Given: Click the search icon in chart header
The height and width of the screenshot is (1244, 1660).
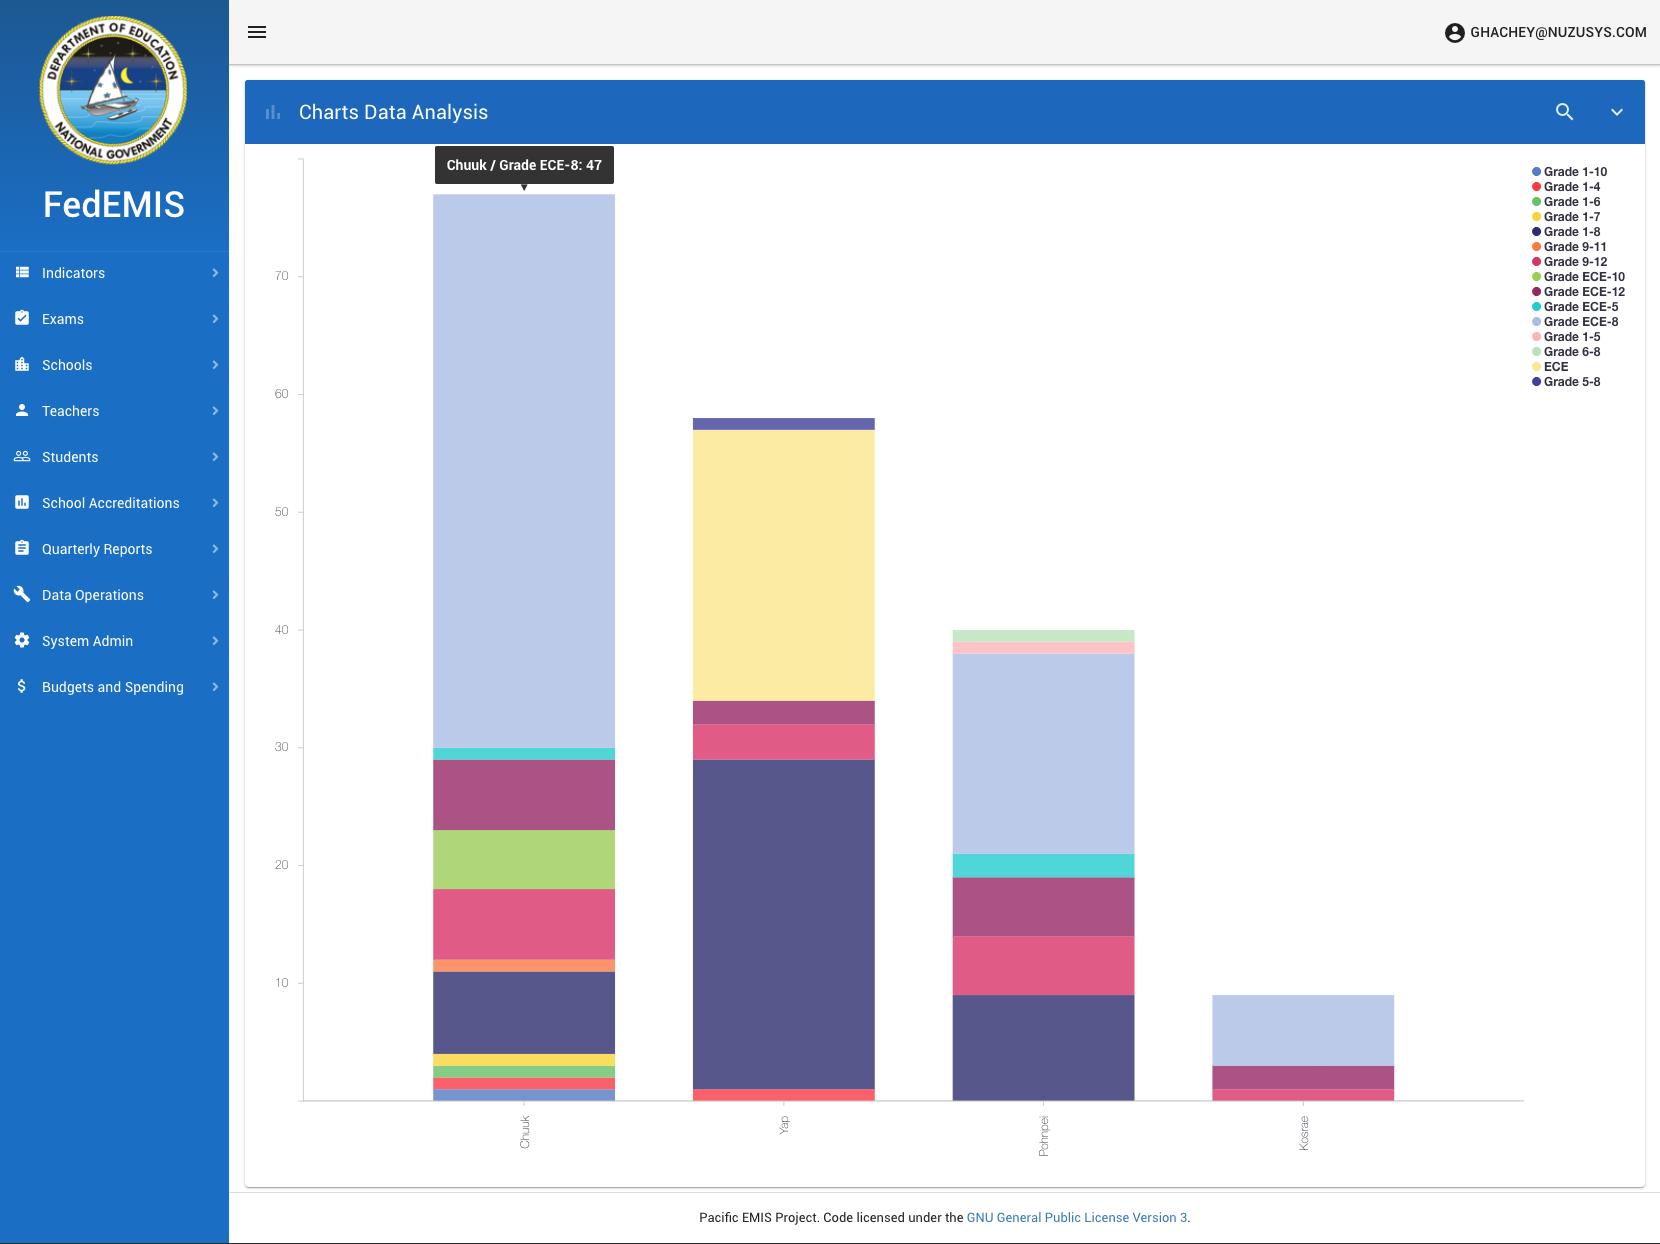Looking at the screenshot, I should 1565,112.
